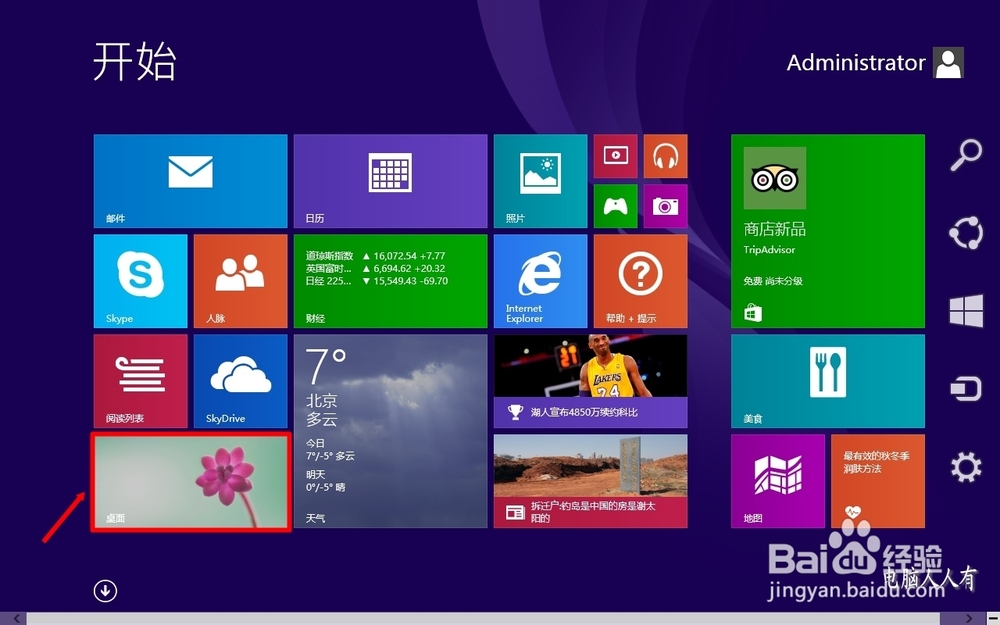Expand the Apps view with the down arrow

tap(104, 591)
